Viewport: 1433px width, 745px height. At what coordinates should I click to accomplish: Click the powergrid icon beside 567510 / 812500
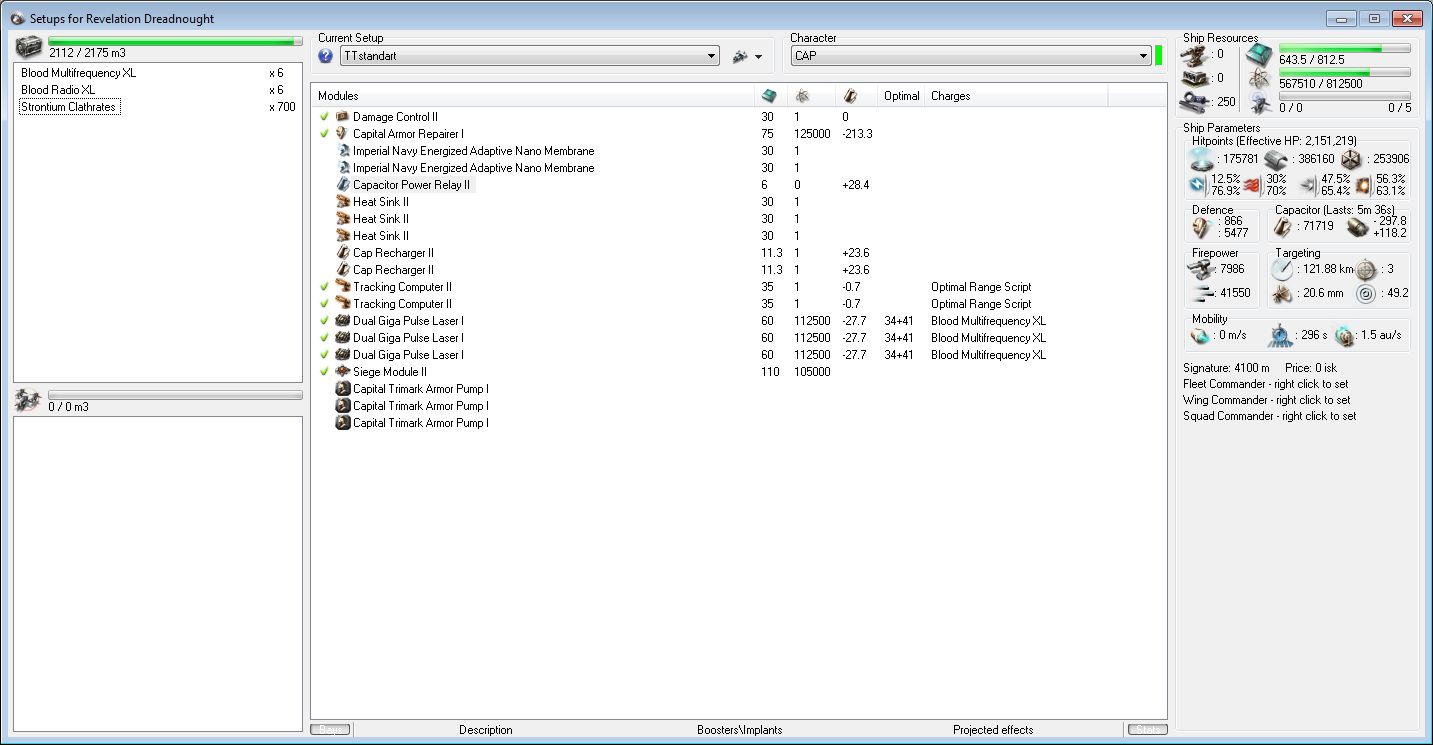(1259, 78)
